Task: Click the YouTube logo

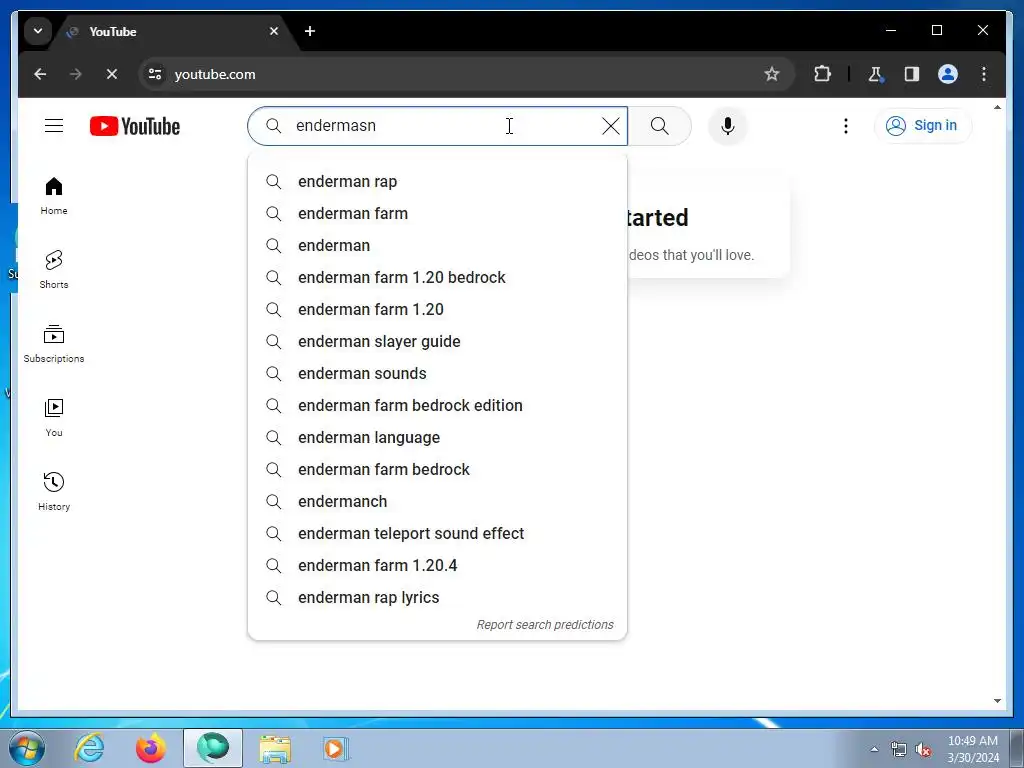Action: coord(135,126)
